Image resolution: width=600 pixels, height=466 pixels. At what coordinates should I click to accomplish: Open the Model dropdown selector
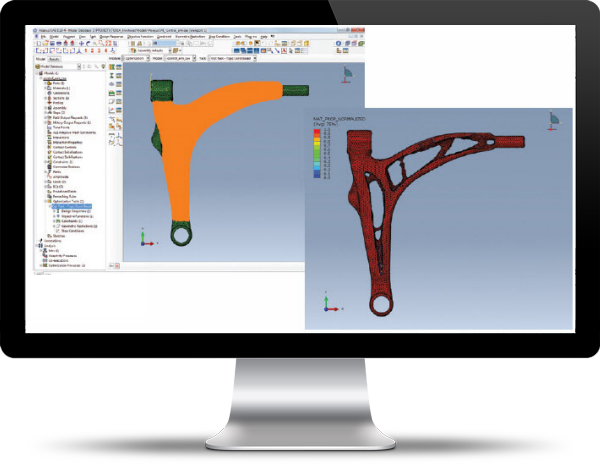tap(180, 58)
